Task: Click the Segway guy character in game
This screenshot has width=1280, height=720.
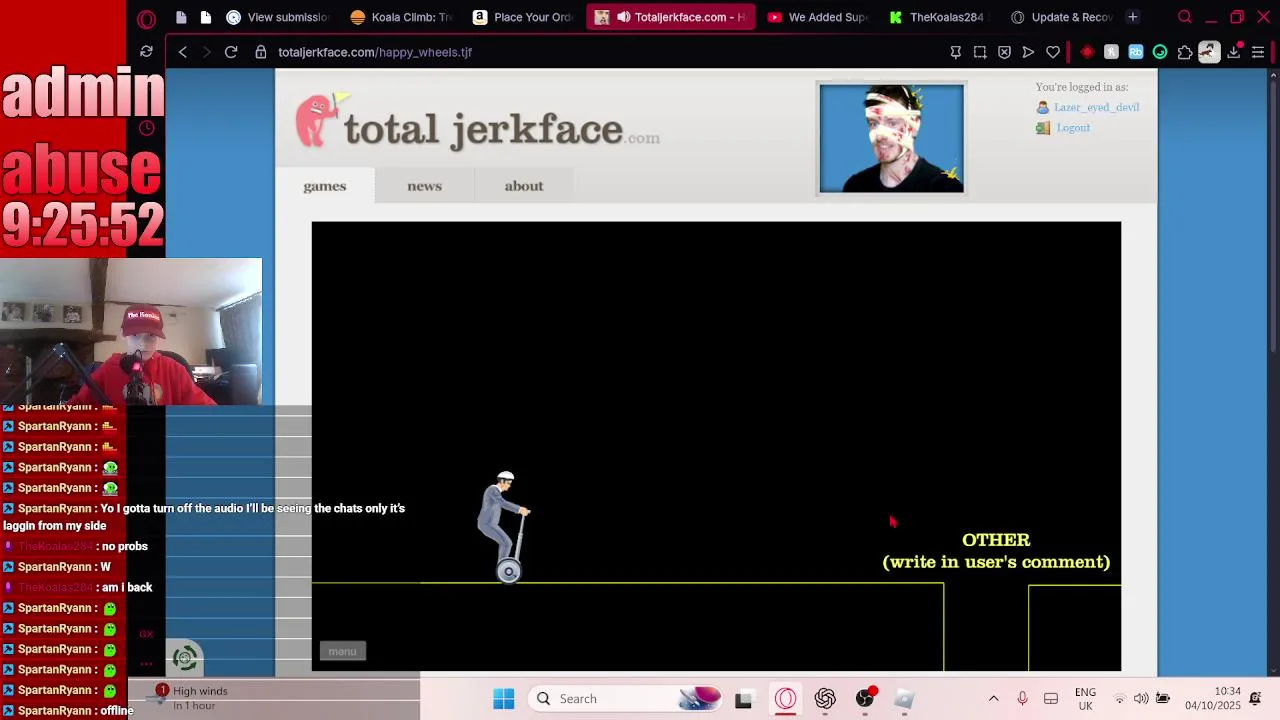Action: (505, 527)
